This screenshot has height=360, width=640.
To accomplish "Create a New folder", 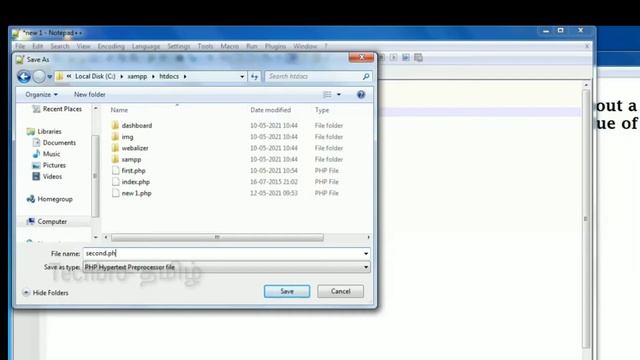I will point(90,94).
